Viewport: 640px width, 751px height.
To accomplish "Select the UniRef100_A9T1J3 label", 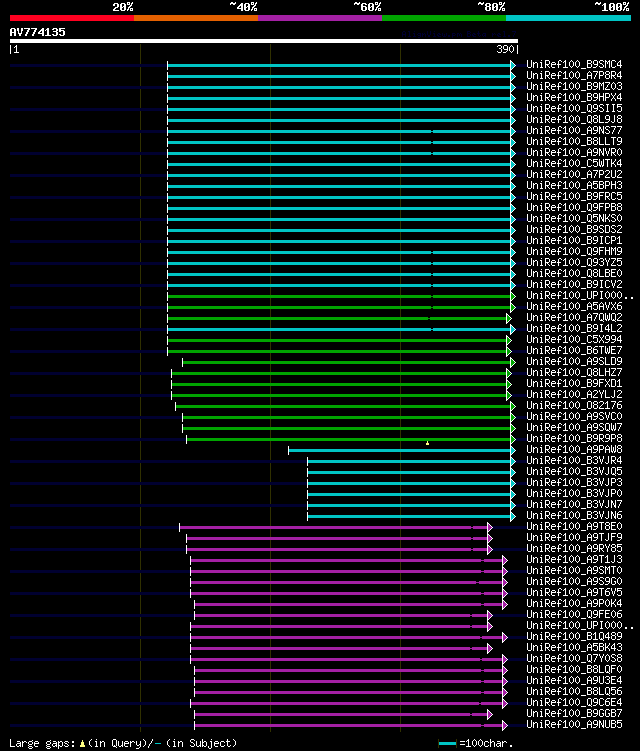I will coord(574,560).
